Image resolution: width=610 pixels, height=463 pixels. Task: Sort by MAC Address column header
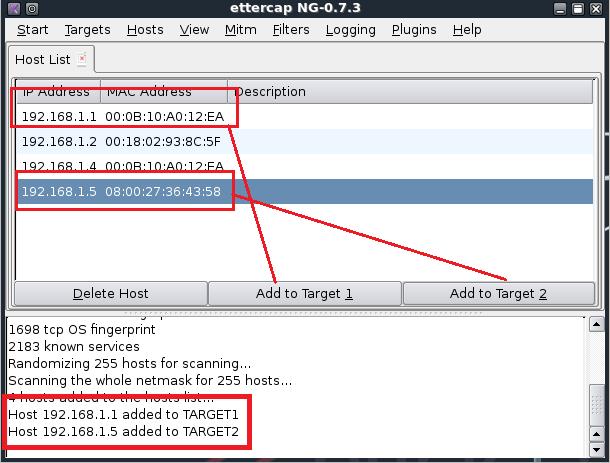coord(164,92)
